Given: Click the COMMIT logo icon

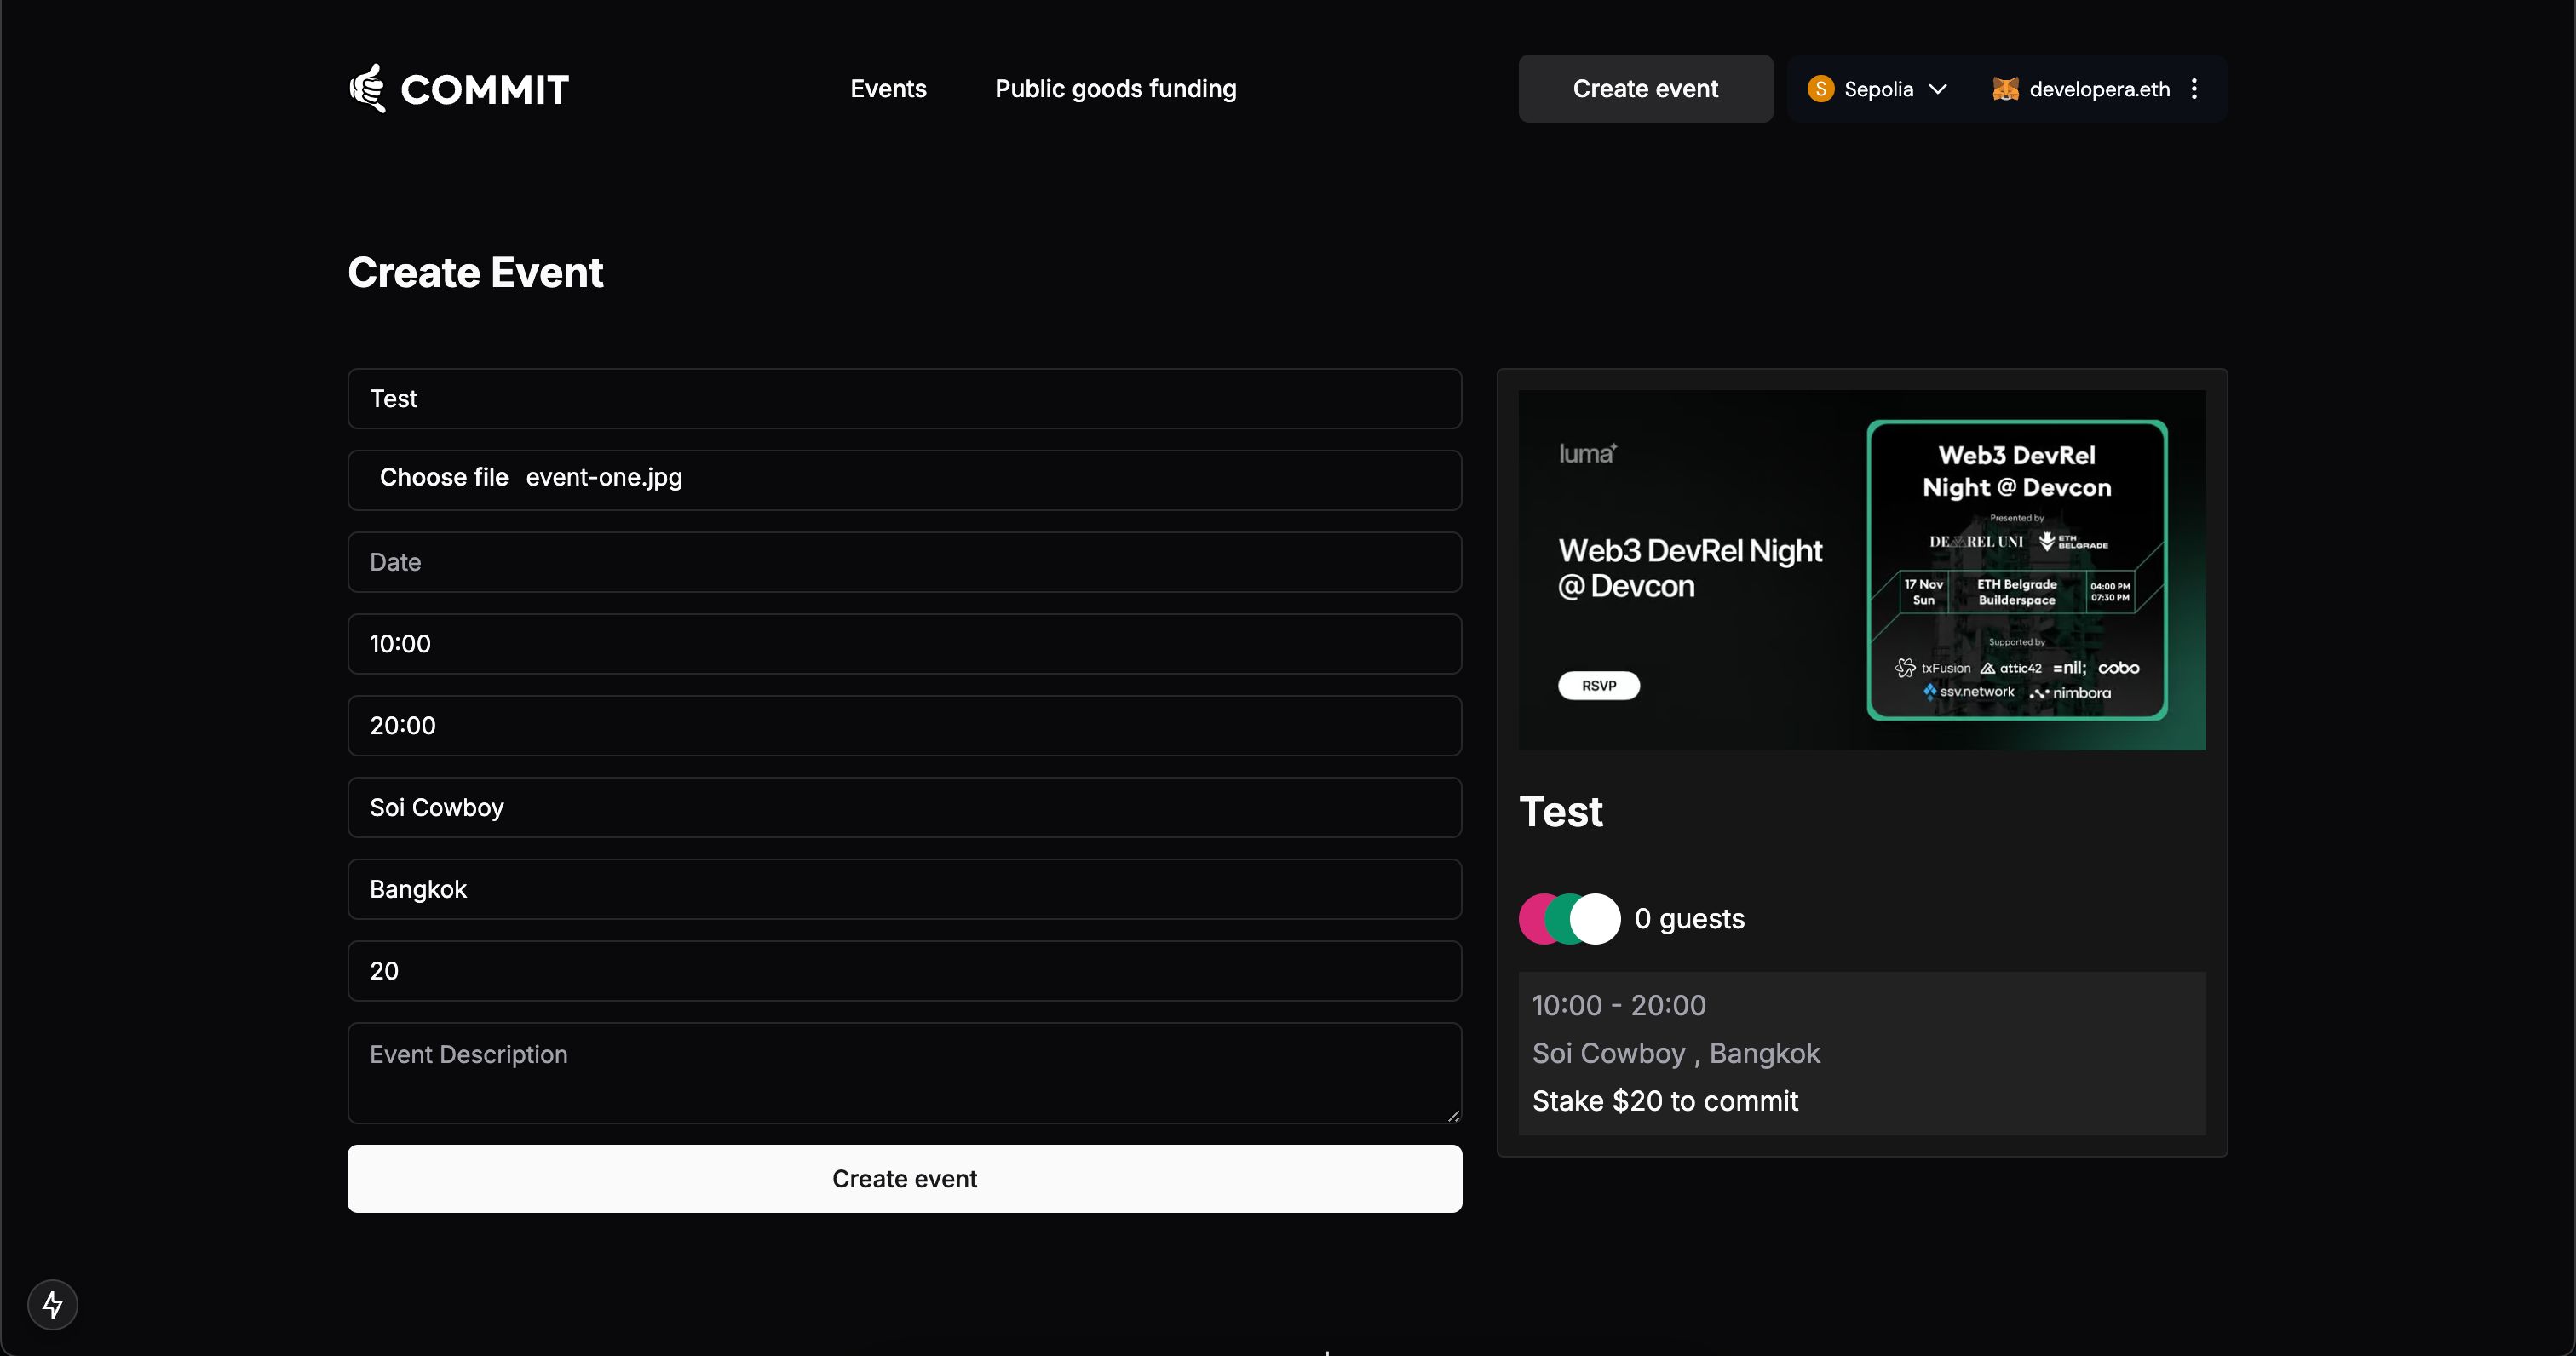Looking at the screenshot, I should tap(366, 89).
